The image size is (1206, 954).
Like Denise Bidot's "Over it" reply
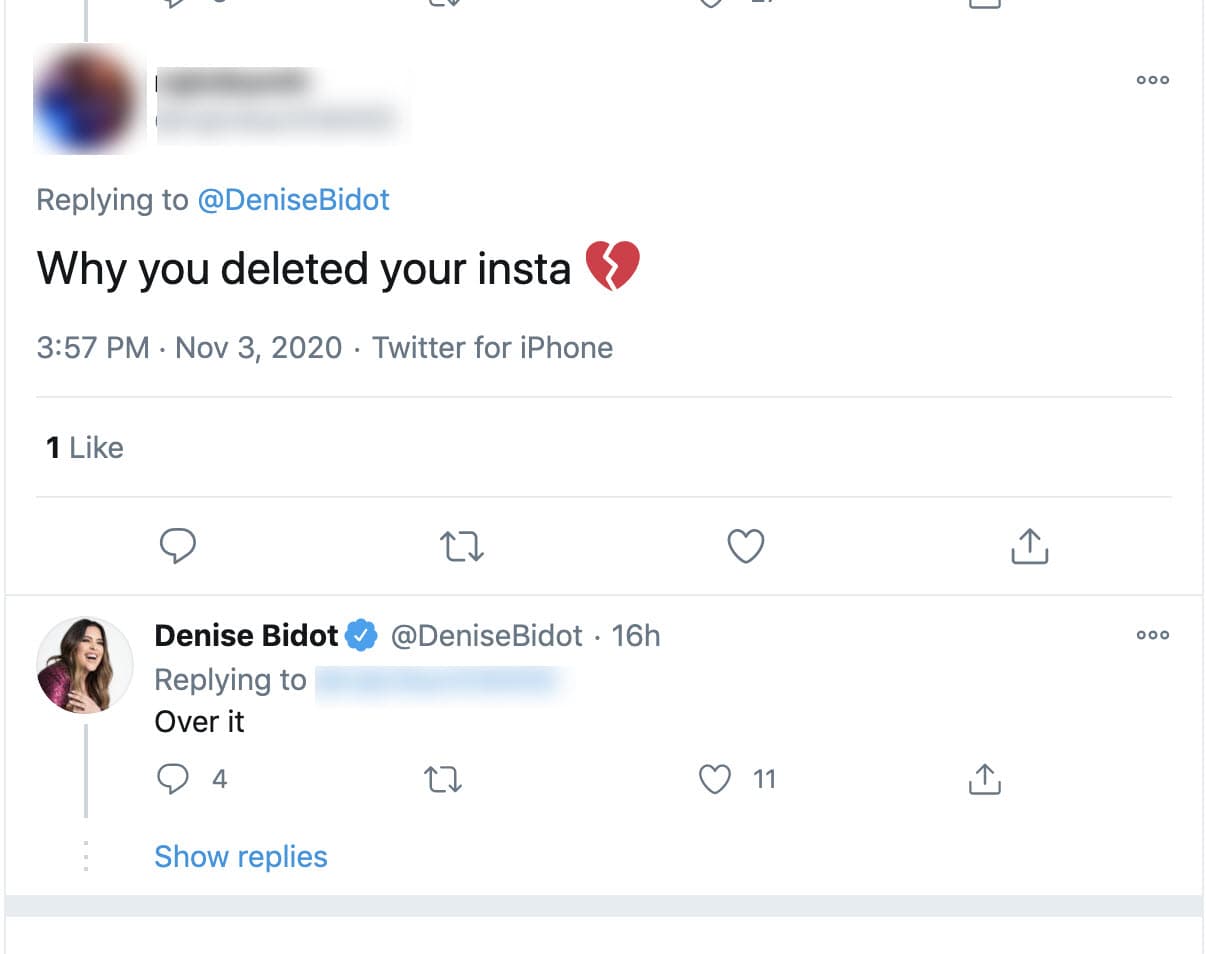[x=714, y=778]
